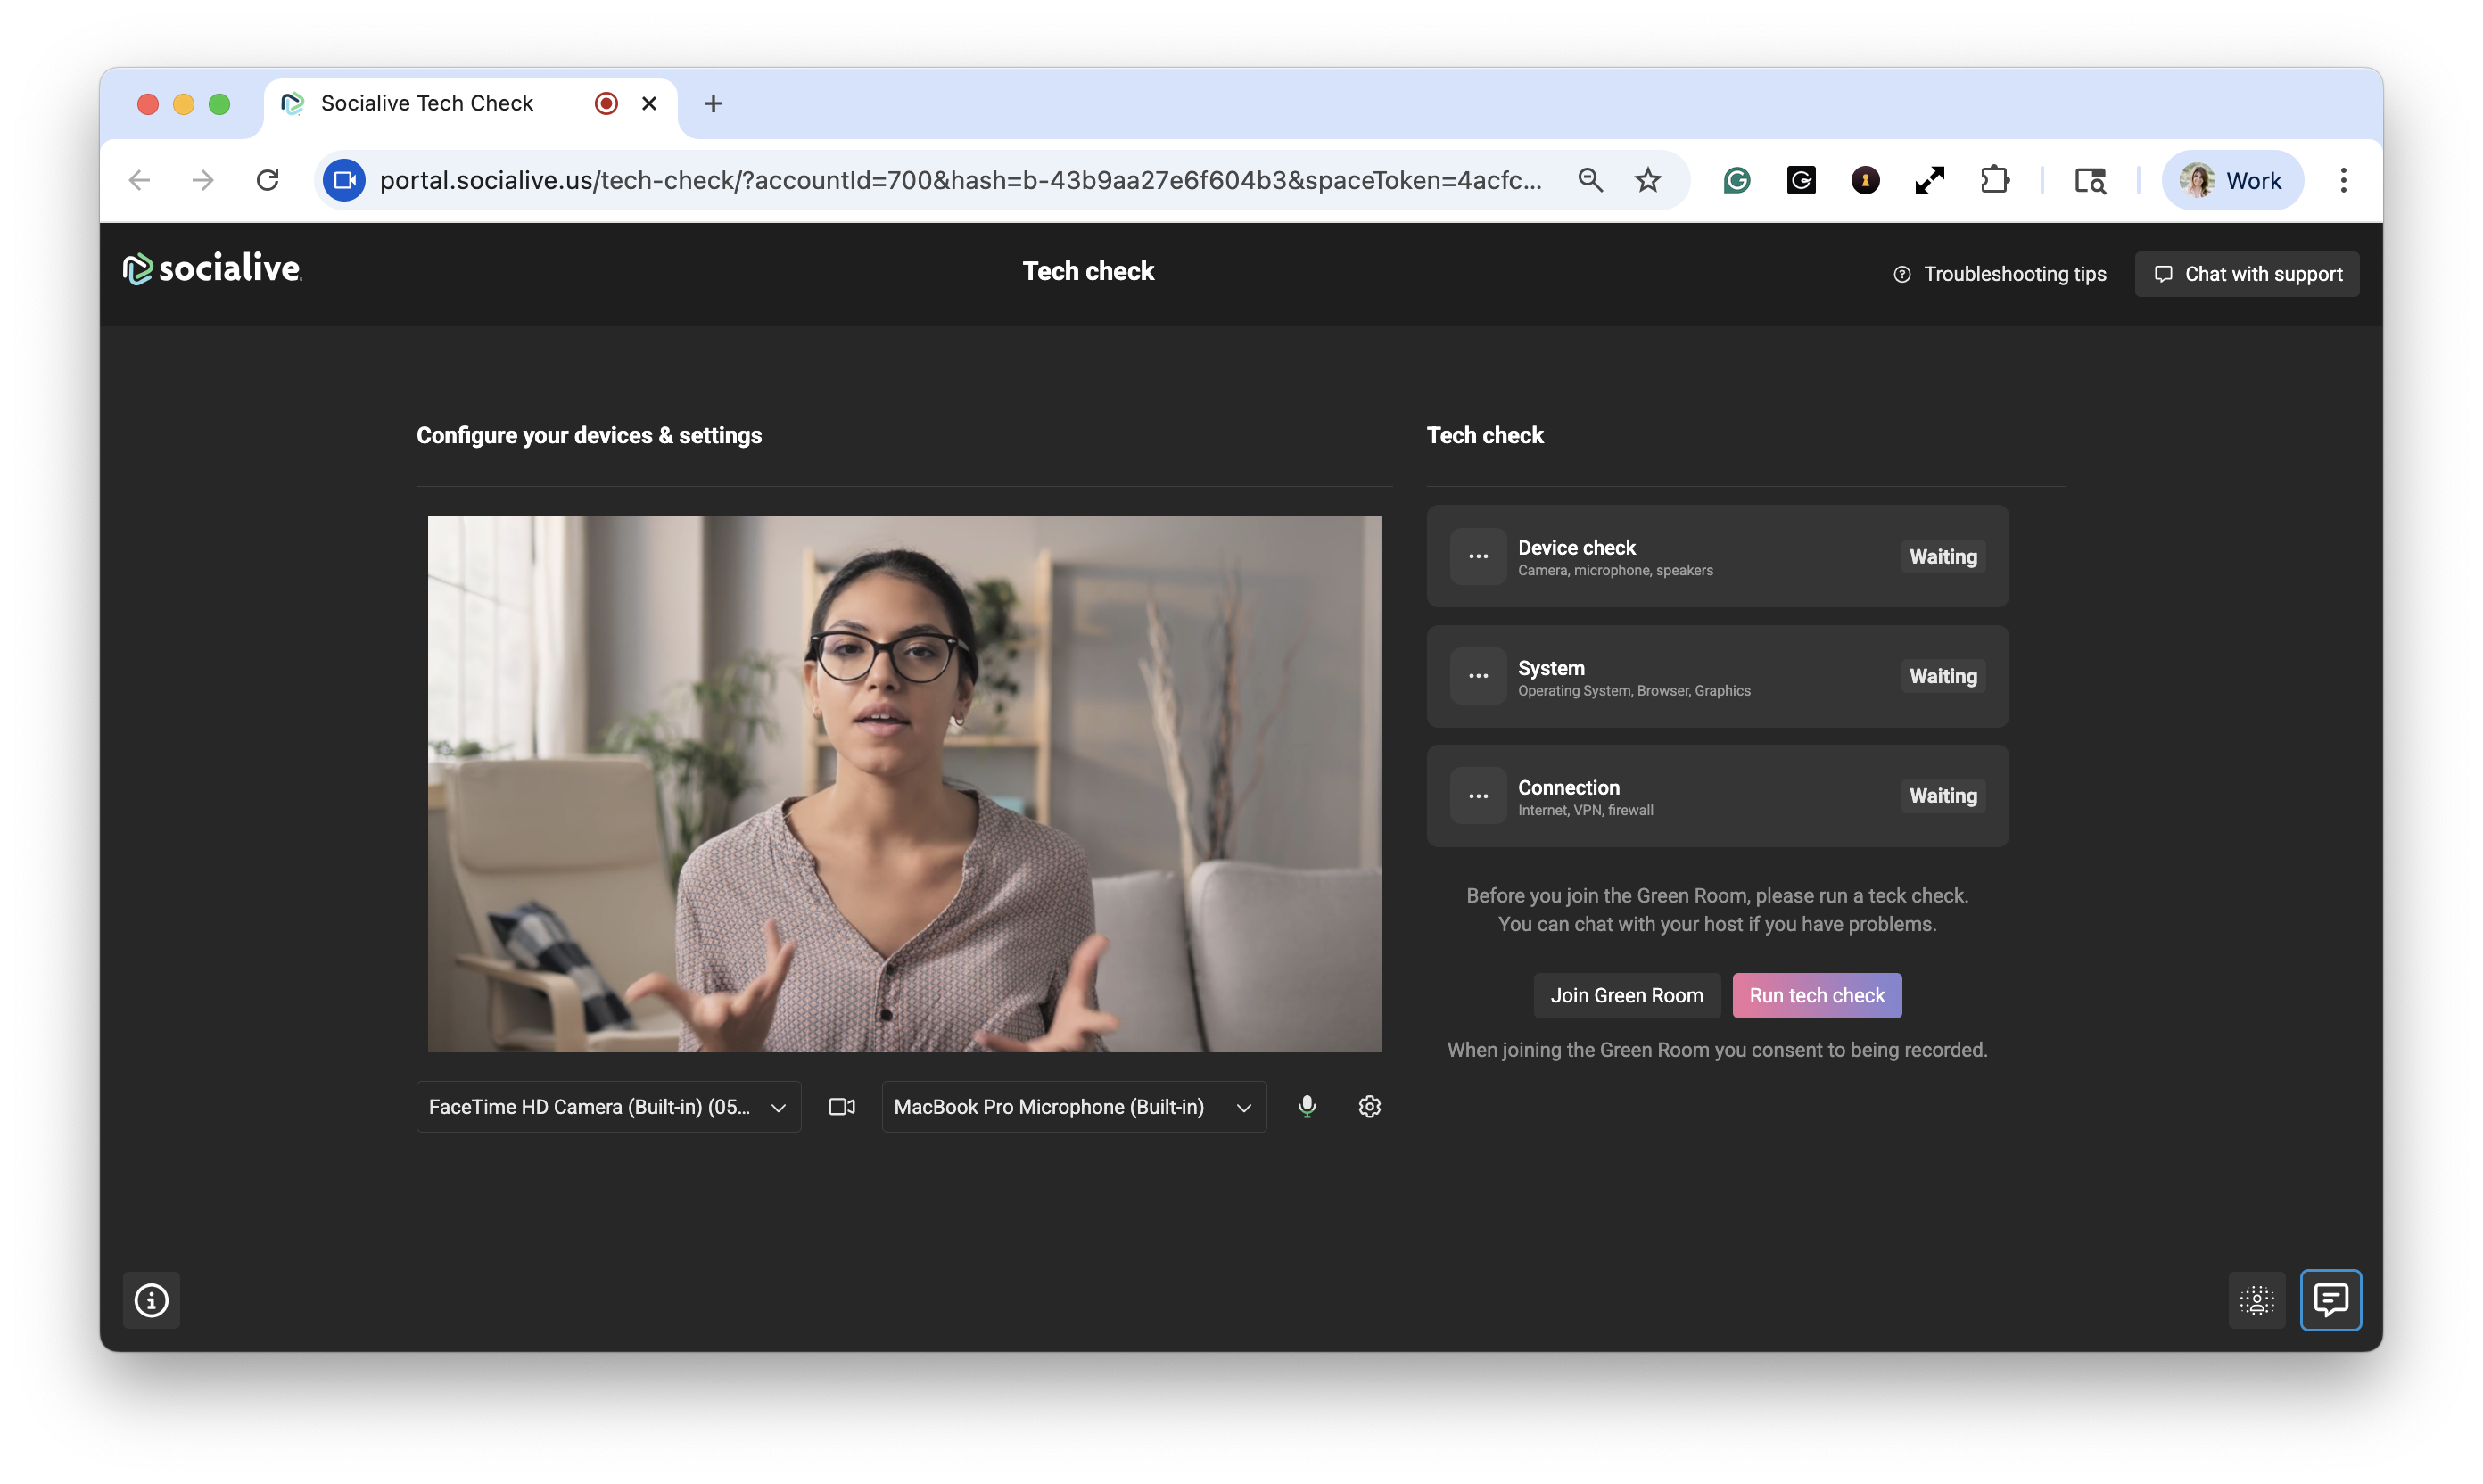Open device settings gear icon
The width and height of the screenshot is (2483, 1484).
(x=1369, y=1106)
